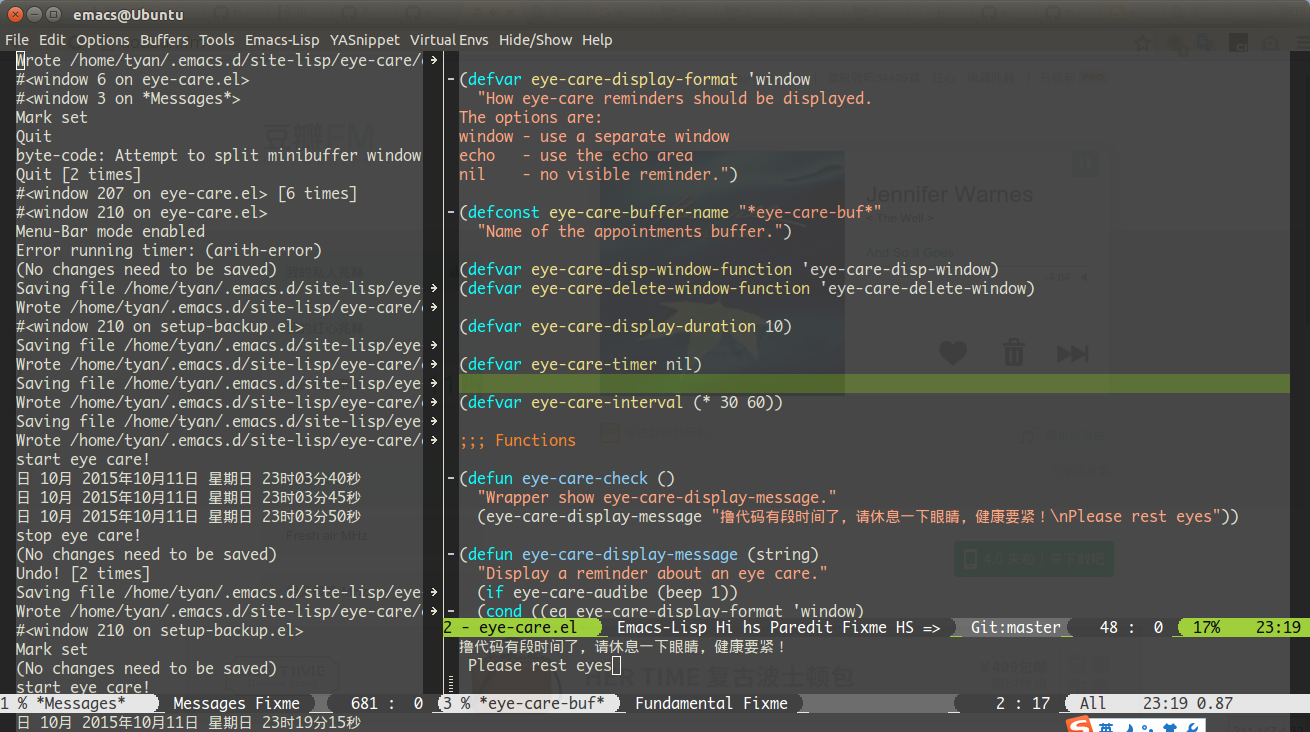Click eye-care.el buffer name in mode line
This screenshot has width=1310, height=732.
tap(527, 627)
